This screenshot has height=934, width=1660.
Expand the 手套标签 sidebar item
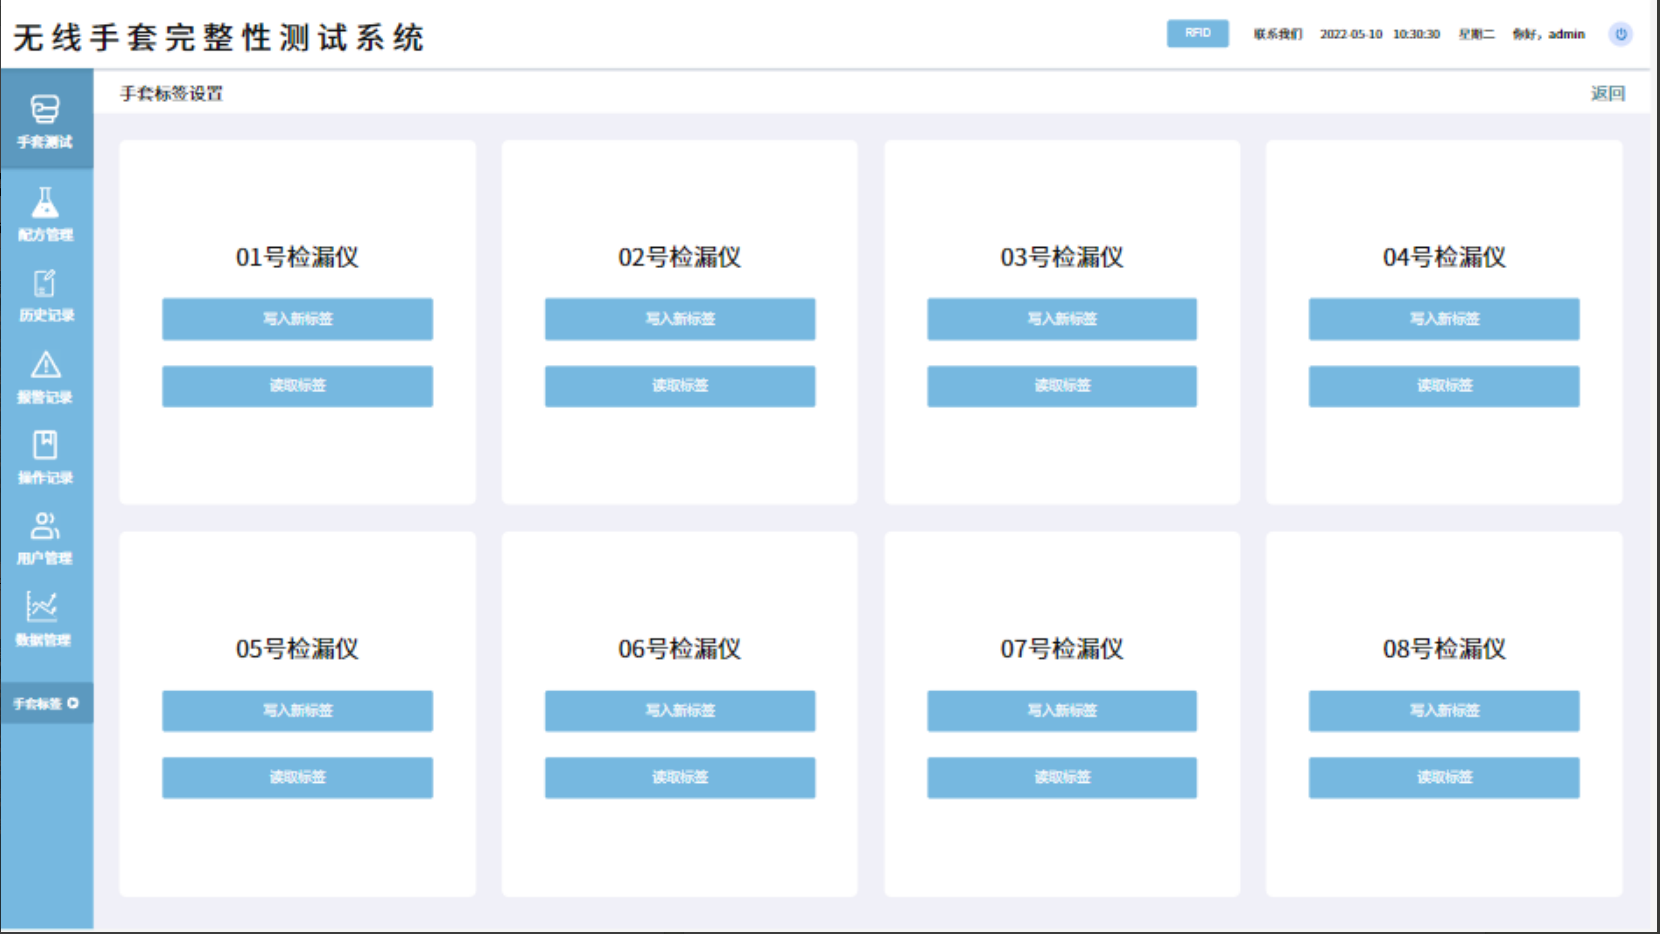[x=46, y=703]
